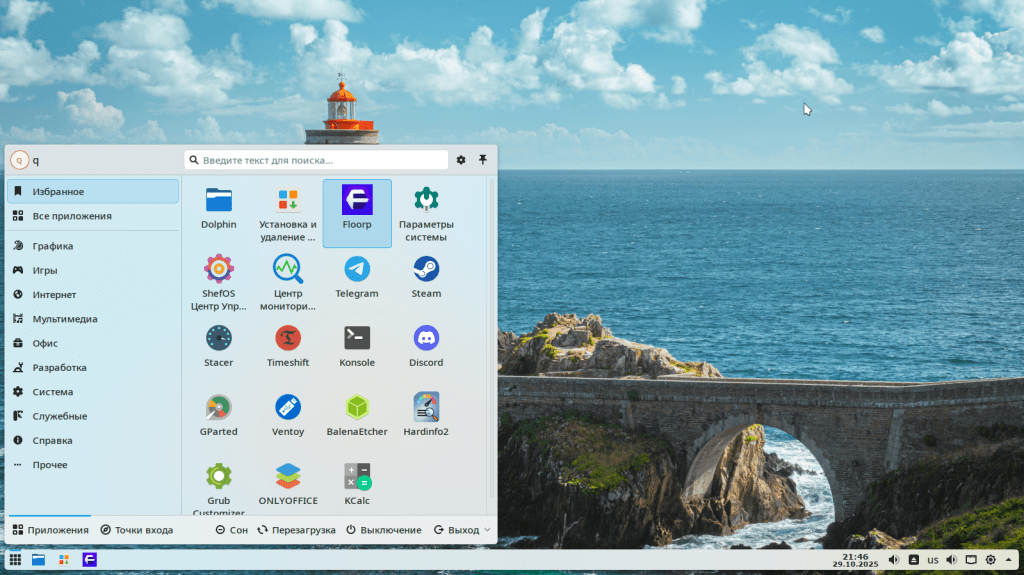The image size is (1024, 575).
Task: Show hidden system tray icons arrow
Action: coord(1010,560)
